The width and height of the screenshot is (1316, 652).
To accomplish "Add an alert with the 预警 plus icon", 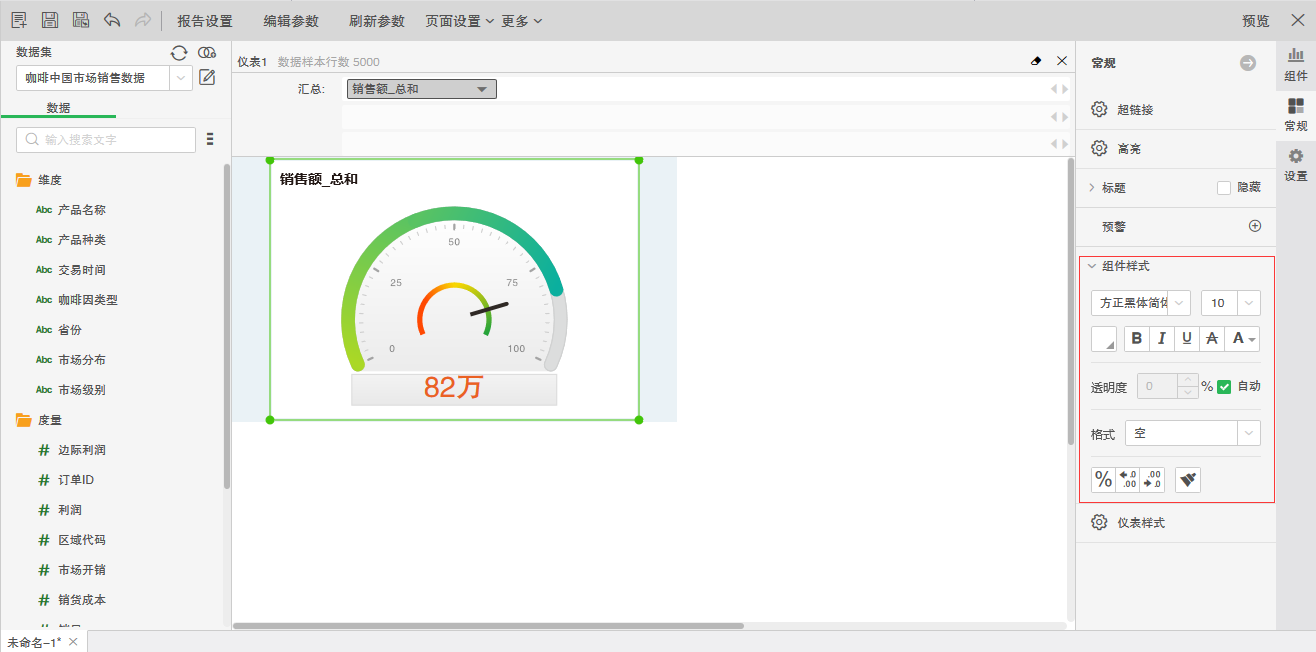I will (x=1255, y=226).
